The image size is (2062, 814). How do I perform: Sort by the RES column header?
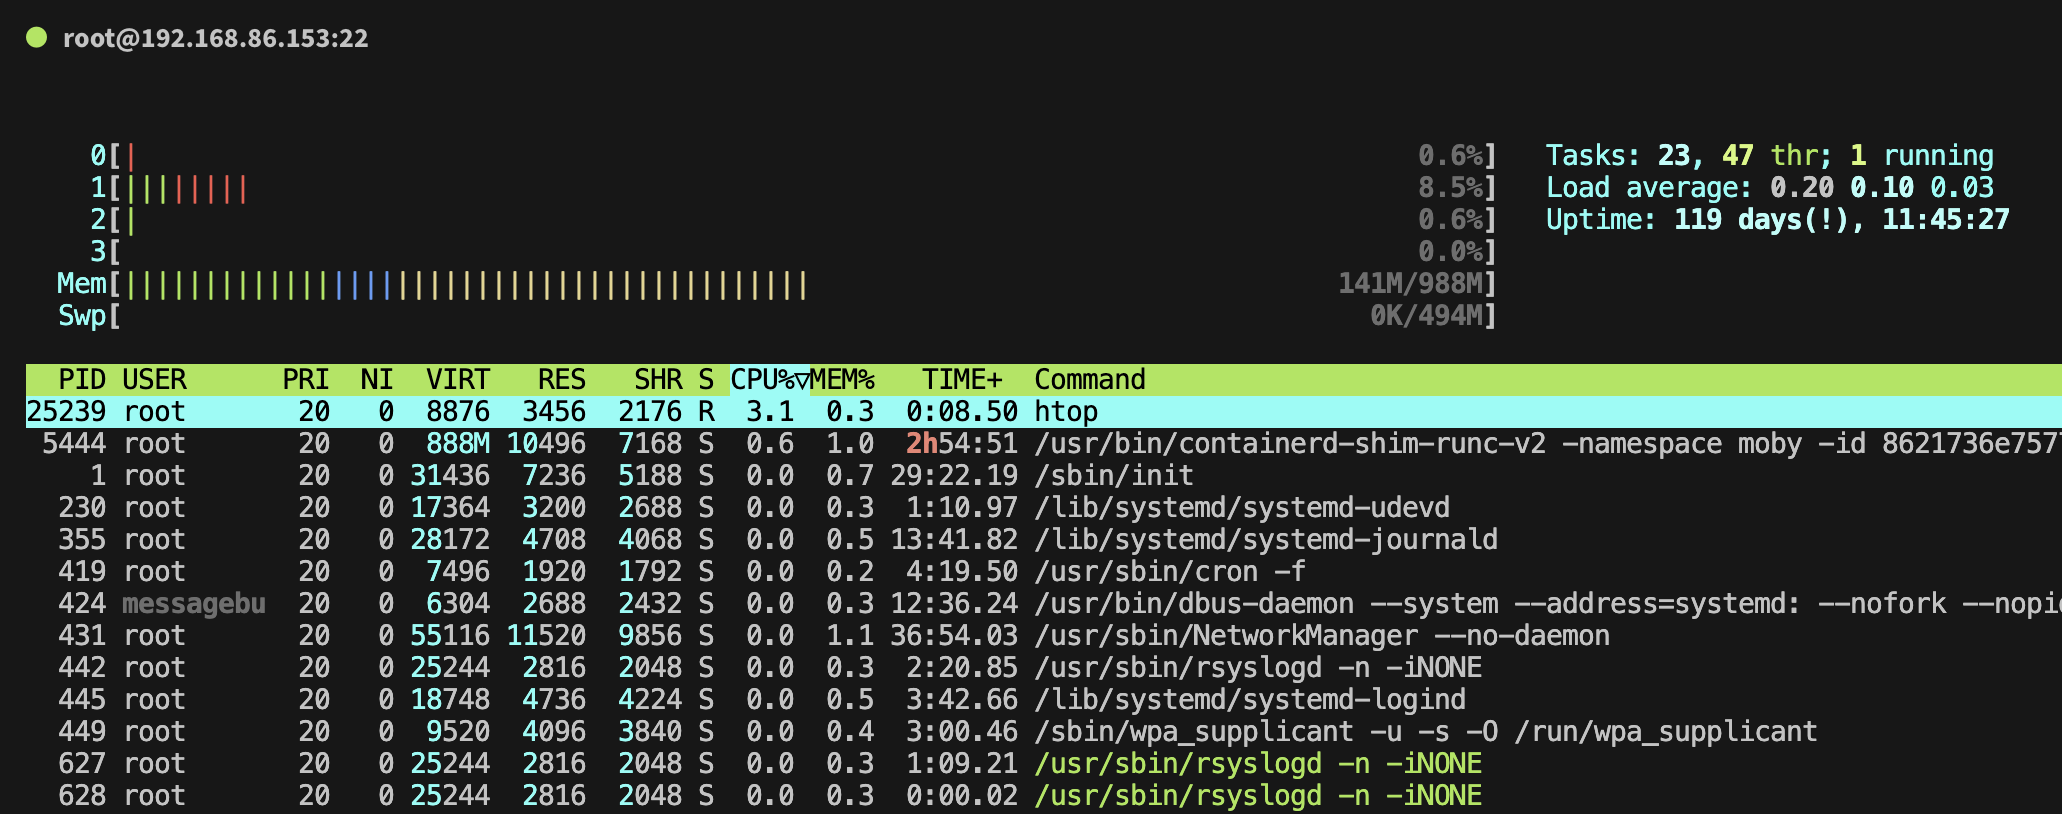[x=561, y=379]
